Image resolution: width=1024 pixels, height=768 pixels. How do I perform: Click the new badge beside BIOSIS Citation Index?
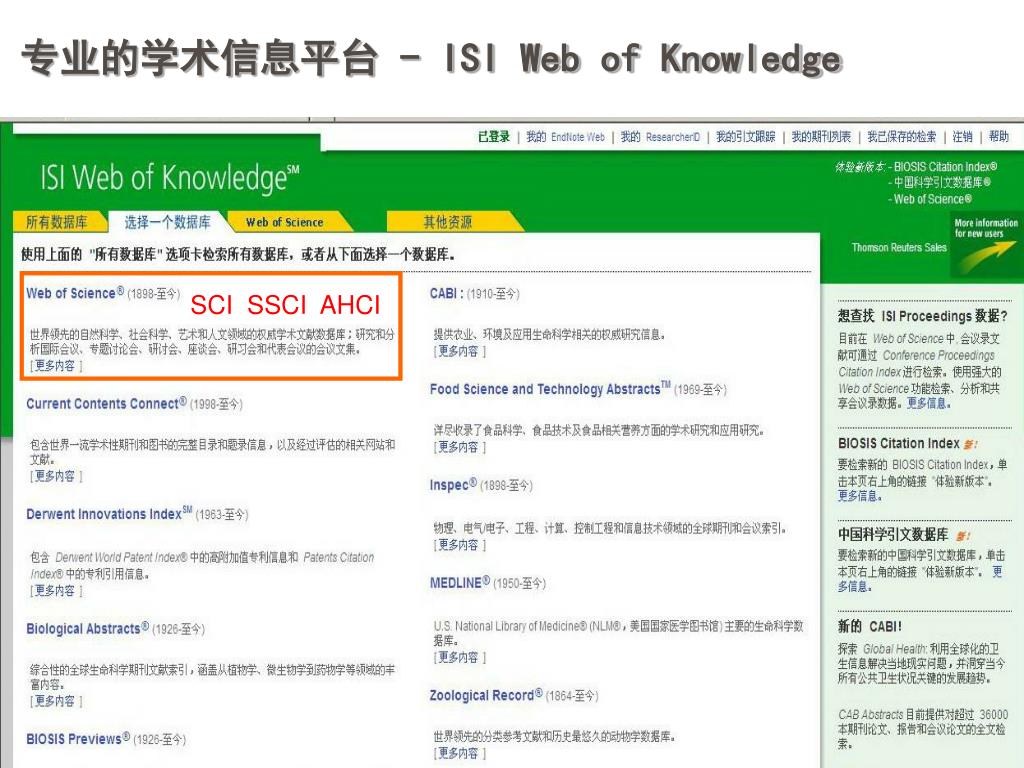coord(970,444)
